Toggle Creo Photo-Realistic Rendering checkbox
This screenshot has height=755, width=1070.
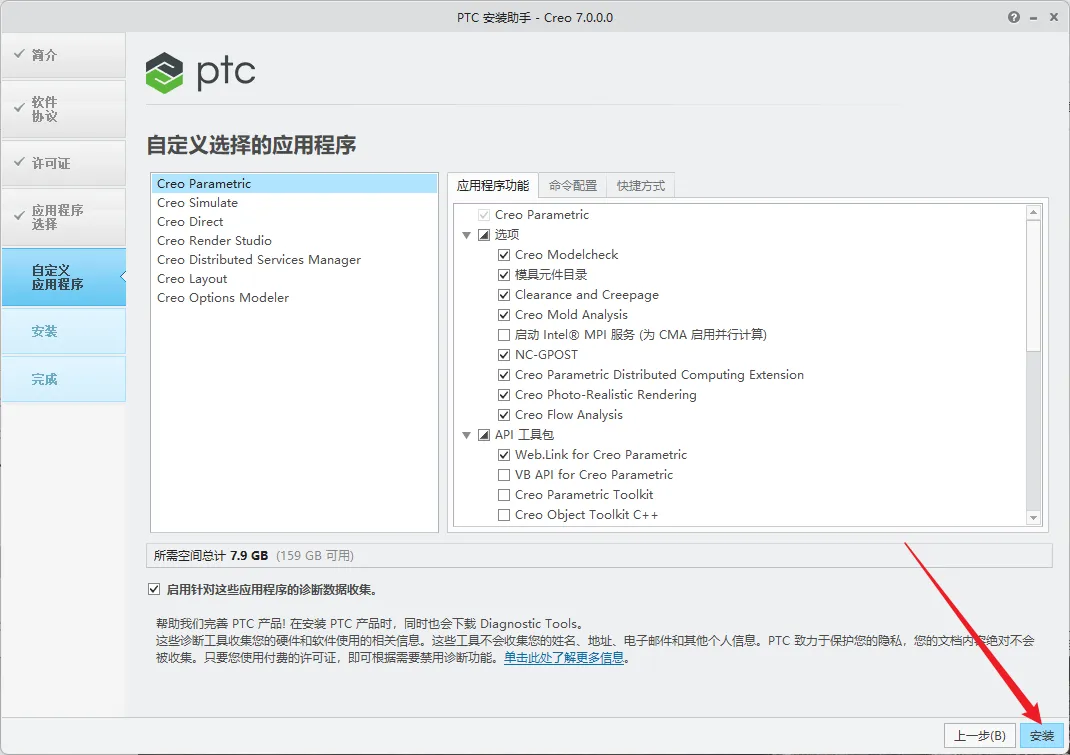504,395
